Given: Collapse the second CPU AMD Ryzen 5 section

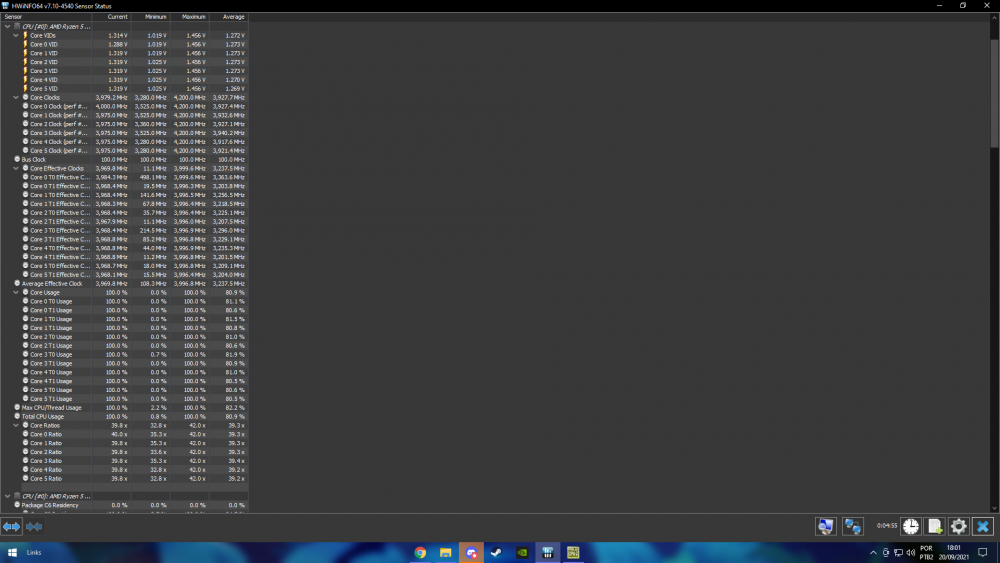Looking at the screenshot, I should coord(8,496).
